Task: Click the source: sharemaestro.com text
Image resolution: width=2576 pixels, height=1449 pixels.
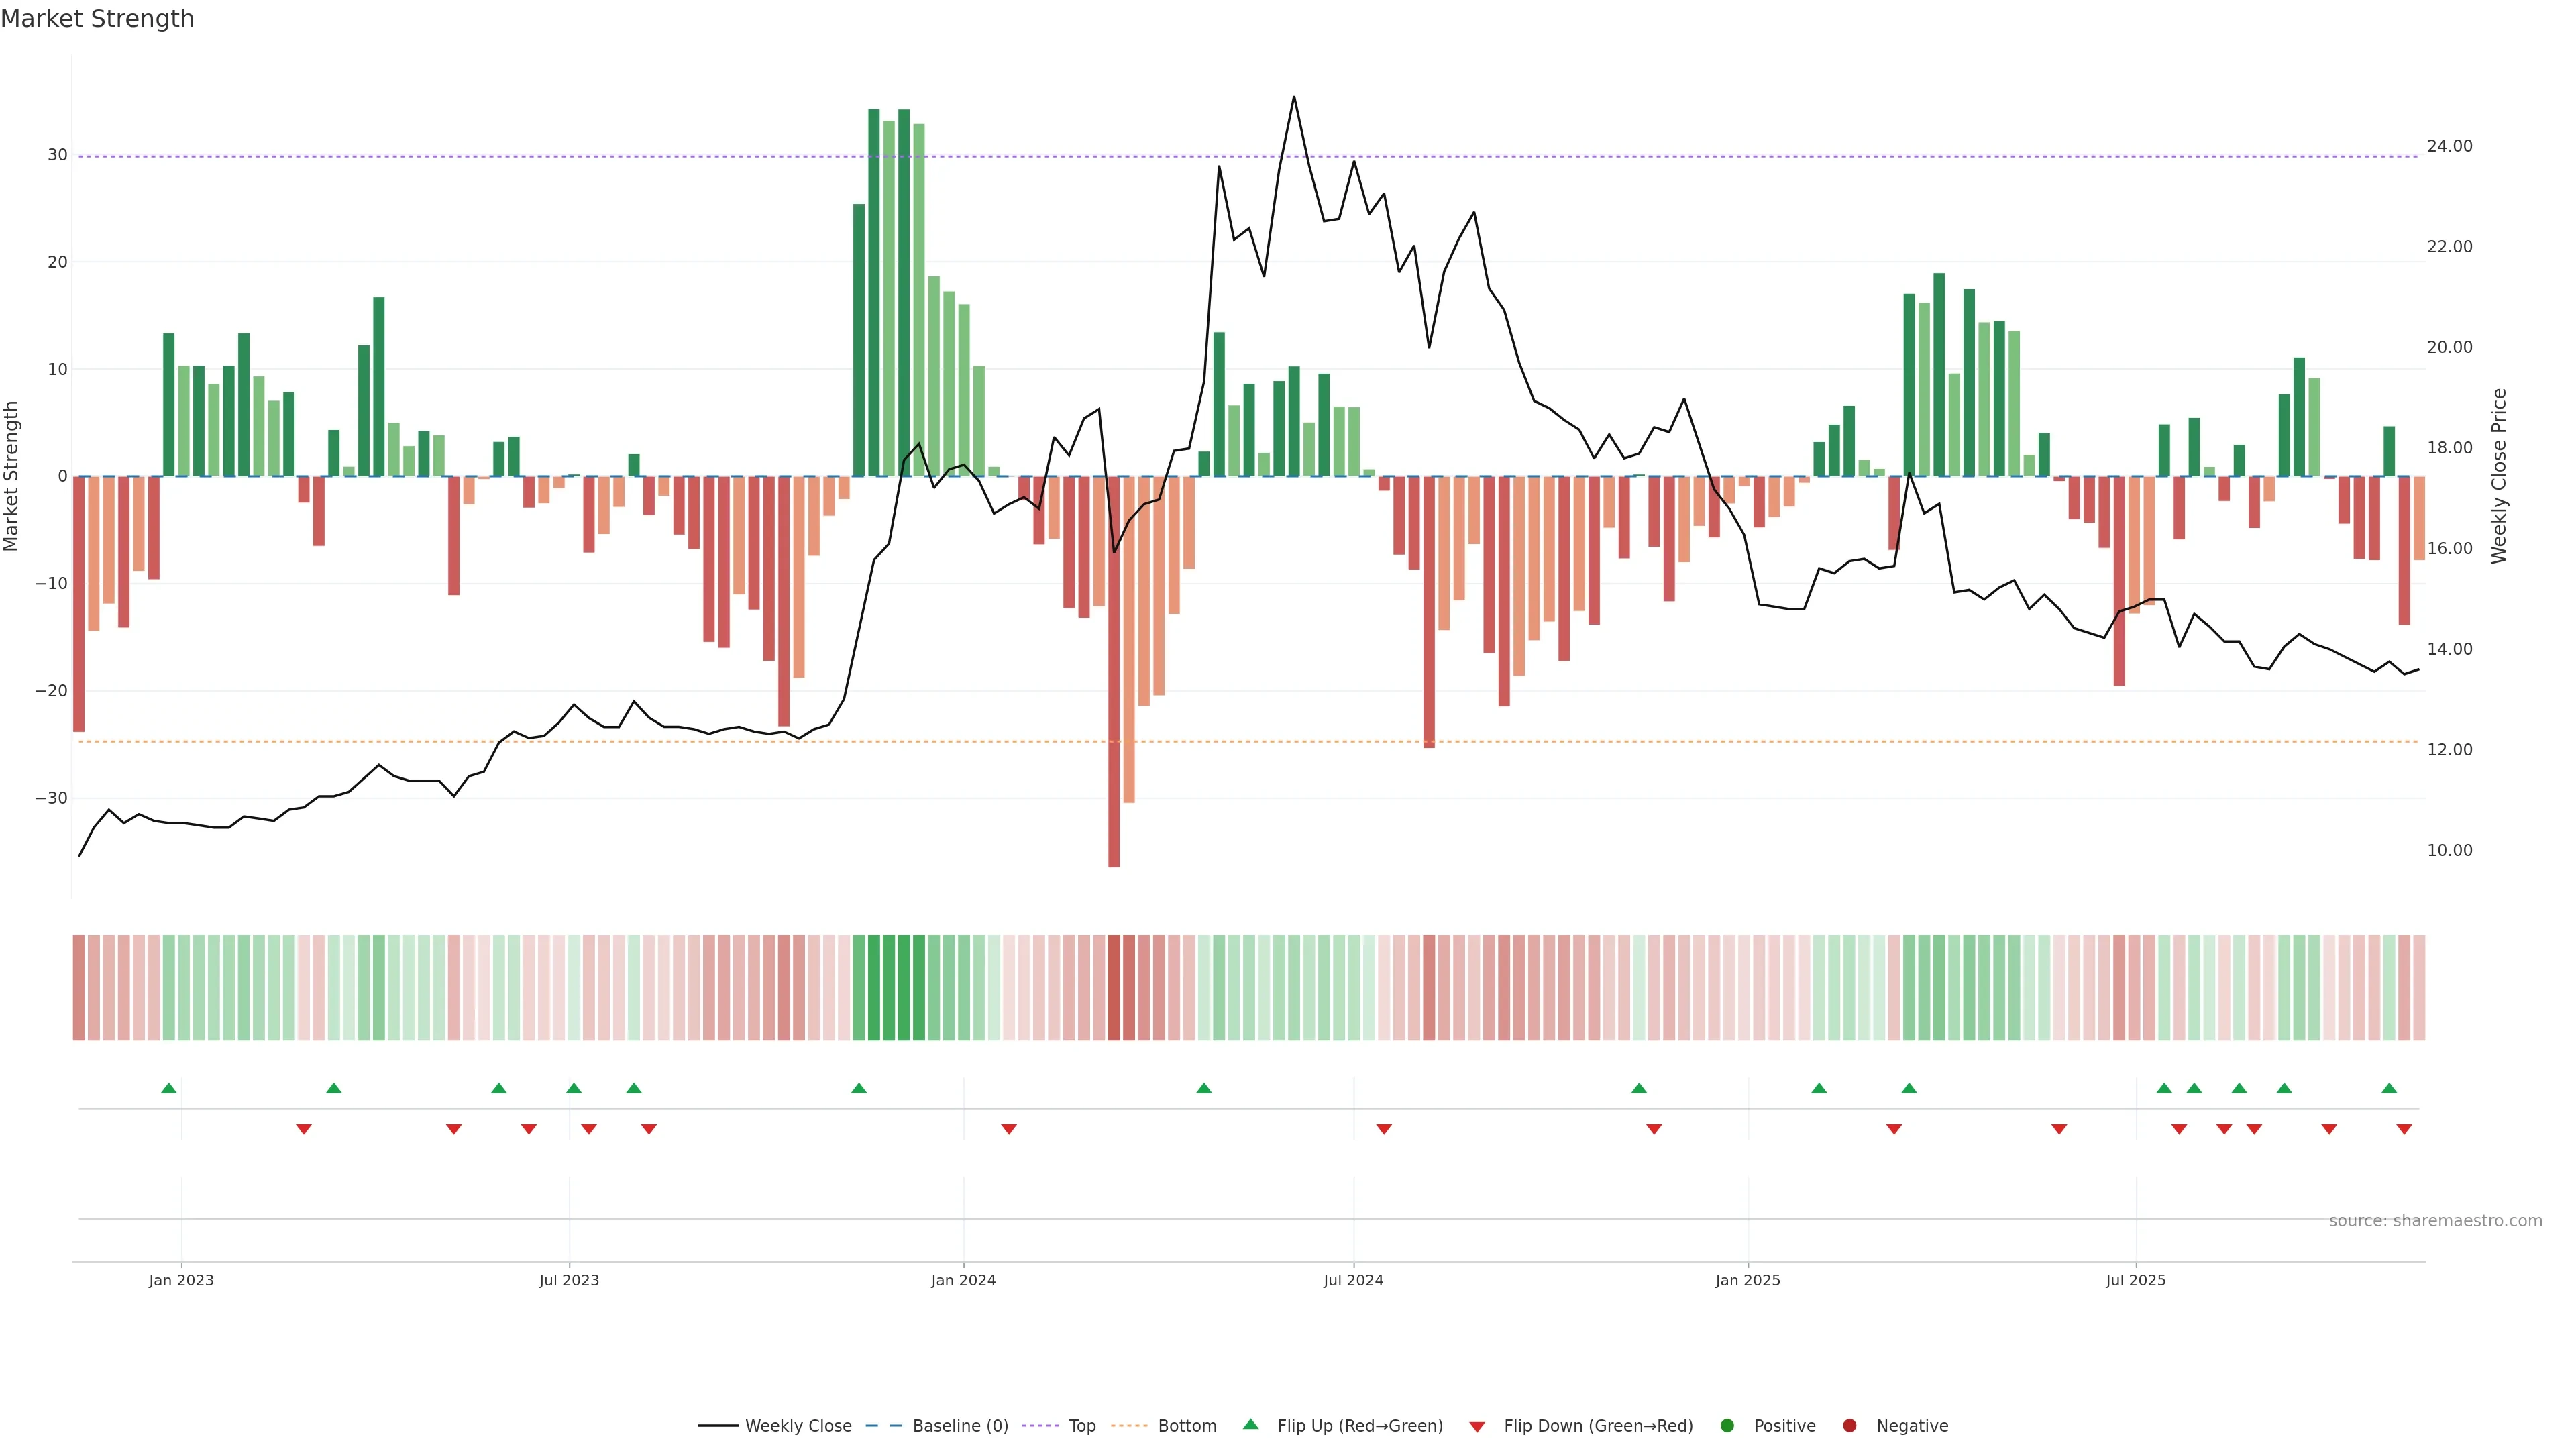Action: pyautogui.click(x=2435, y=1220)
